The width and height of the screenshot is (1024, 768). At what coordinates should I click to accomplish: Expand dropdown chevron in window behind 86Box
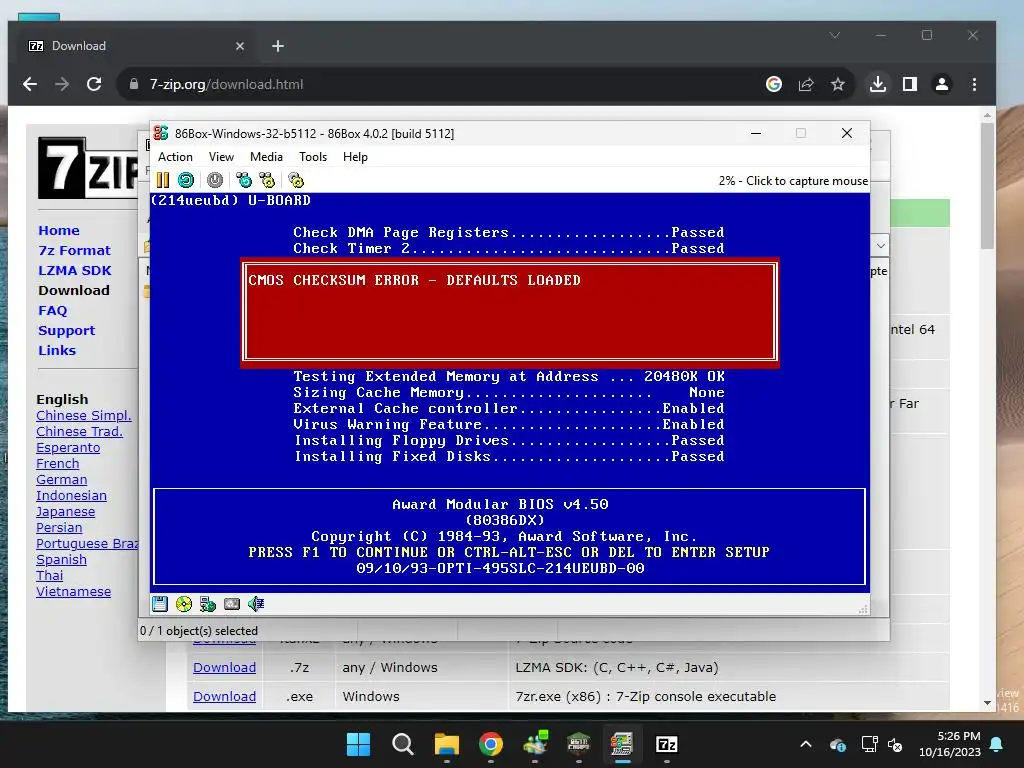tap(881, 246)
